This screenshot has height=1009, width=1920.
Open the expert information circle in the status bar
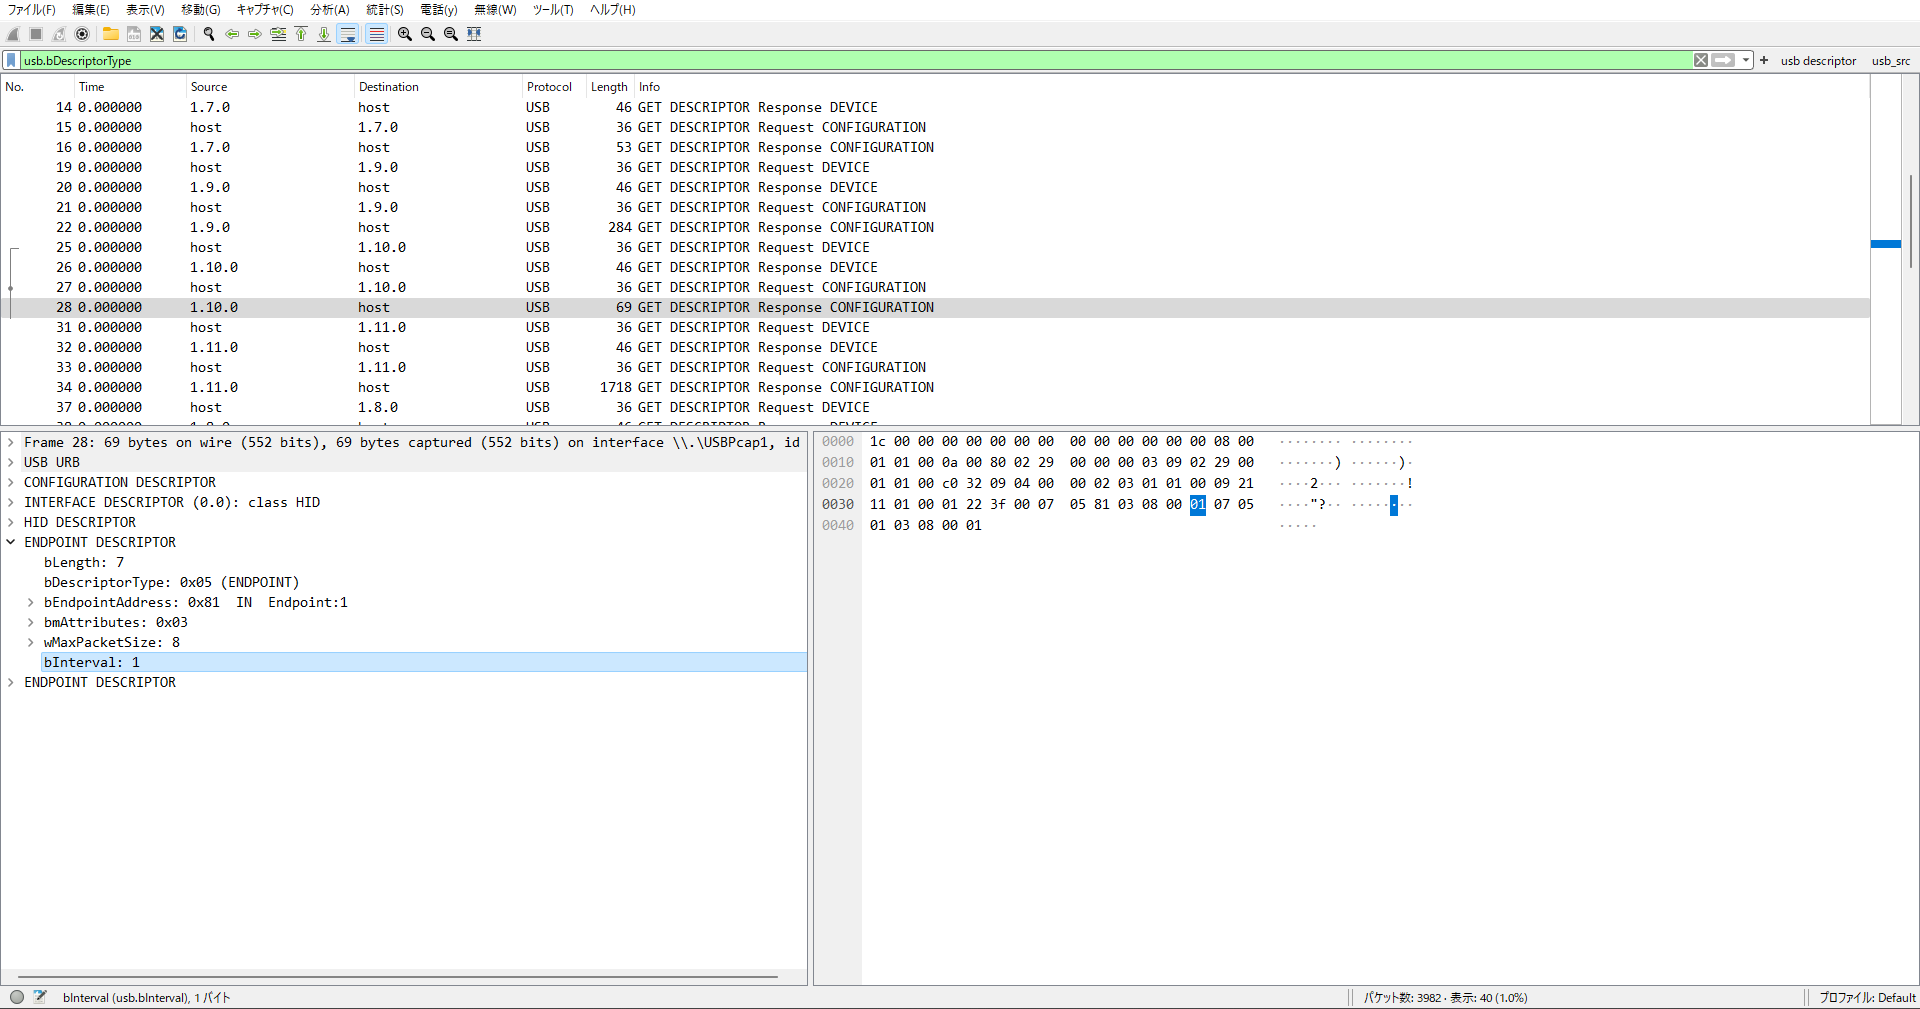tap(16, 997)
